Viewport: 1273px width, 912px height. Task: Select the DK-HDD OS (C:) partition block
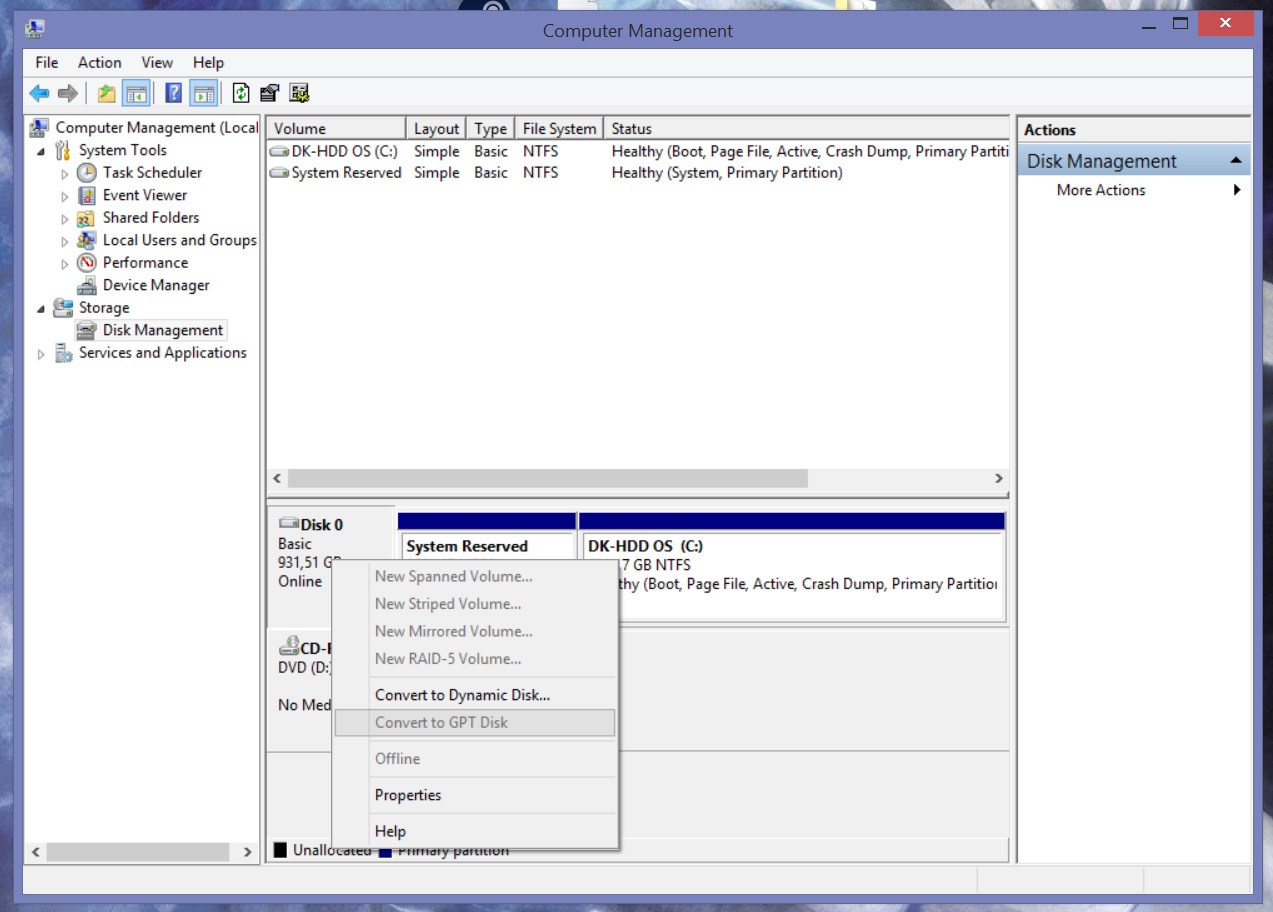(x=792, y=568)
